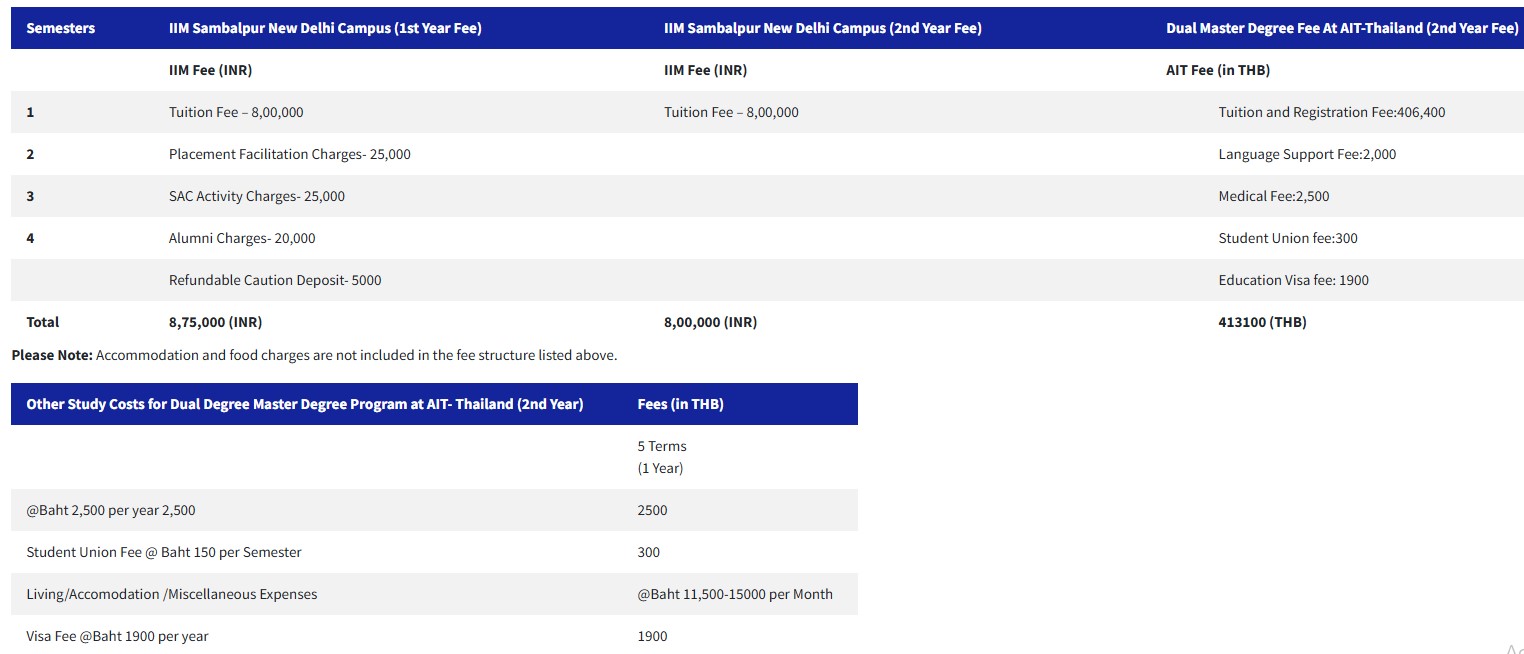Select the '8,75,000 (INR)' total amount
This screenshot has height=654, width=1524.
pyautogui.click(x=215, y=322)
